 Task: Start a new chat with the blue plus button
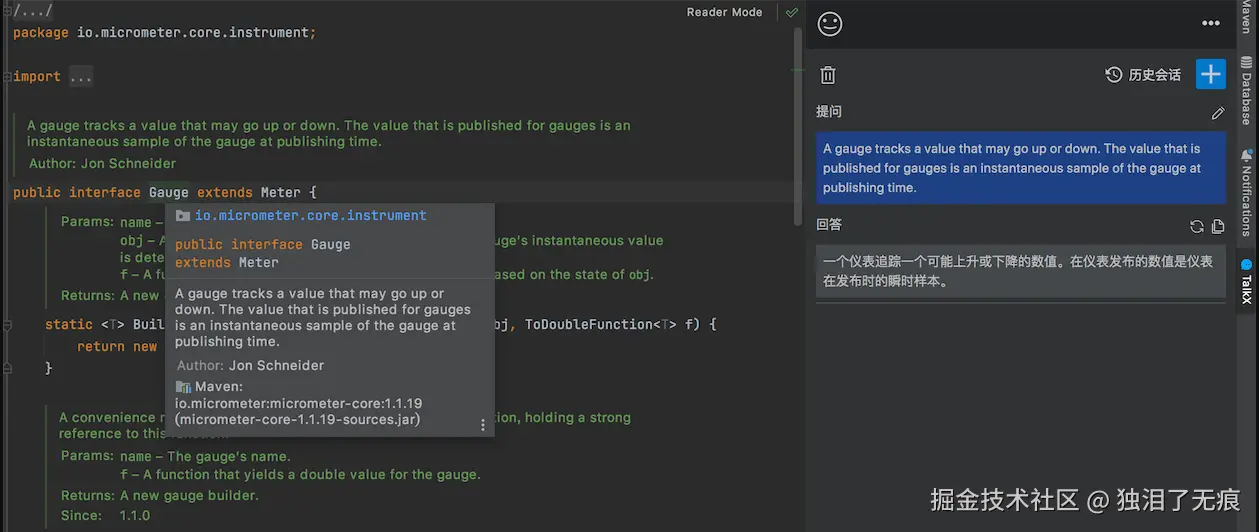[x=1211, y=74]
